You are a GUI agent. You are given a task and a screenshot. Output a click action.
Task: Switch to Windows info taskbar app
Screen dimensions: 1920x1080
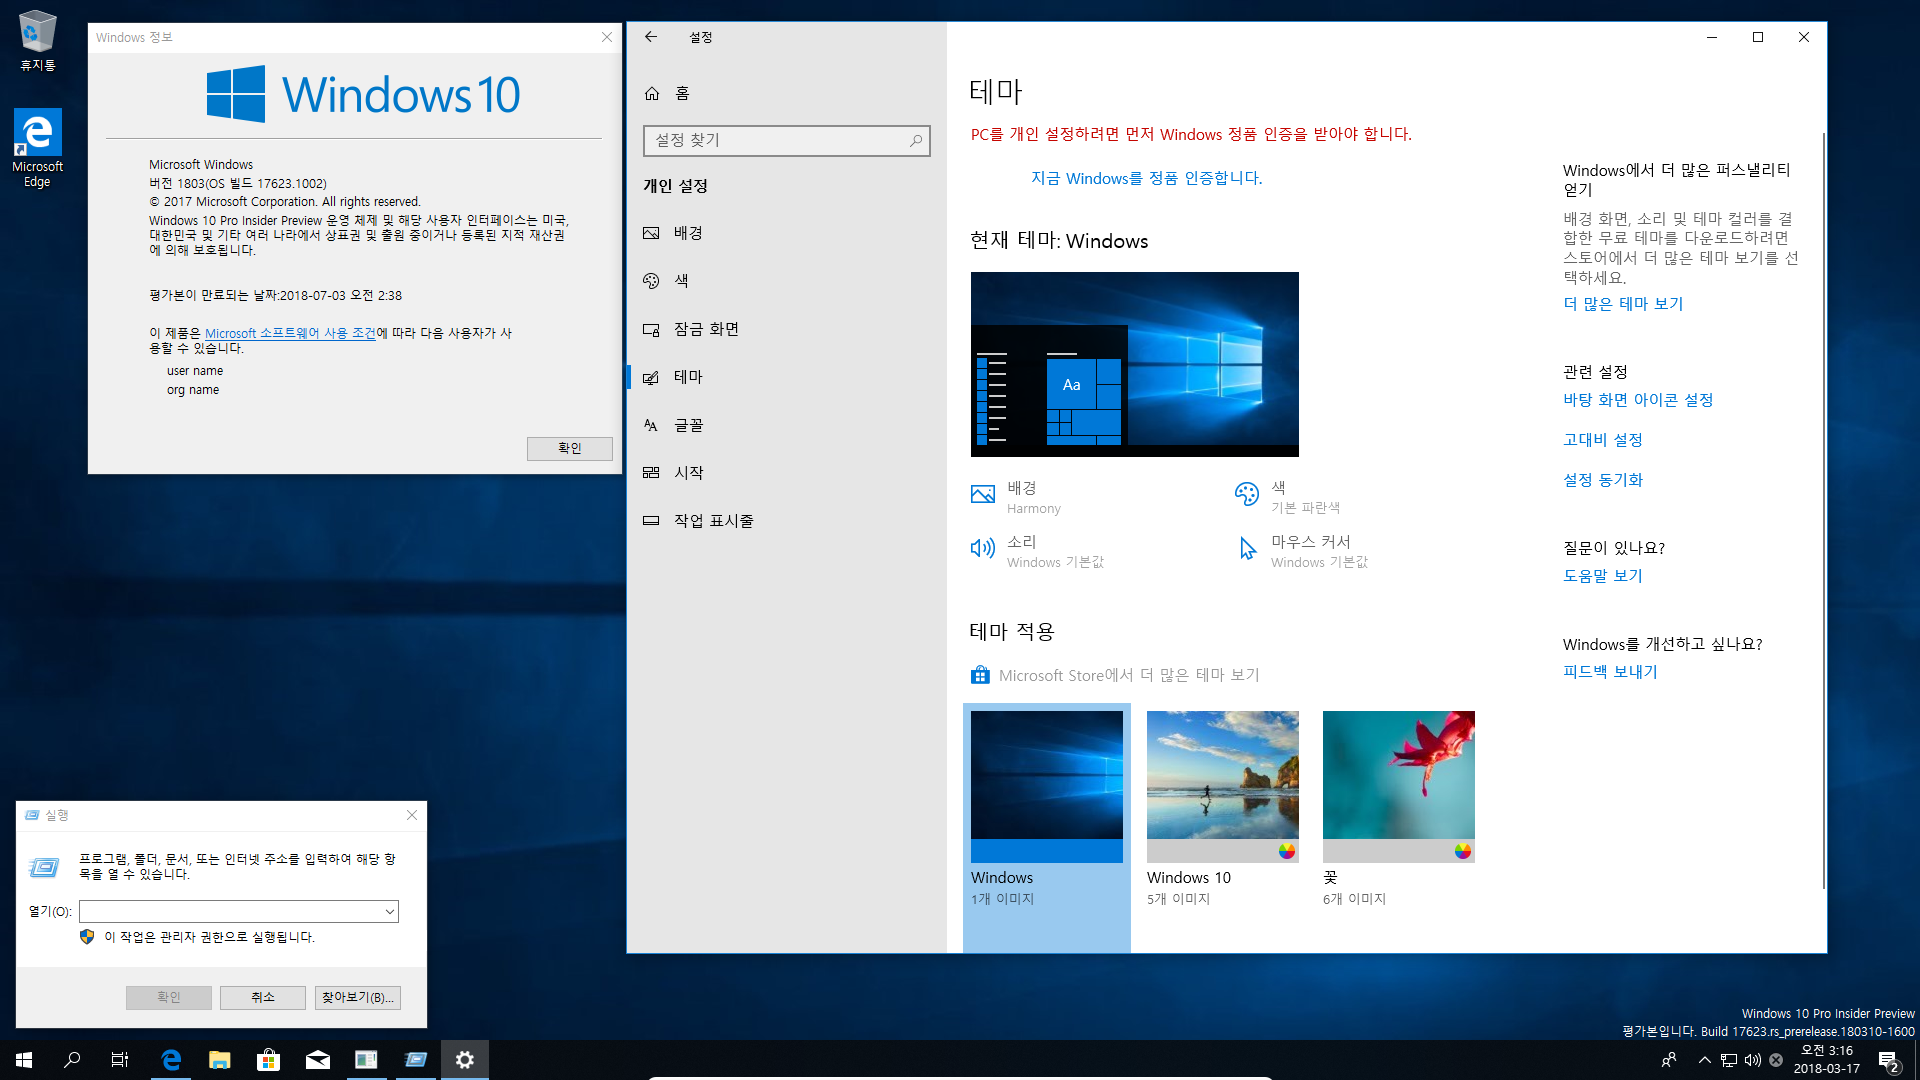click(x=367, y=1060)
